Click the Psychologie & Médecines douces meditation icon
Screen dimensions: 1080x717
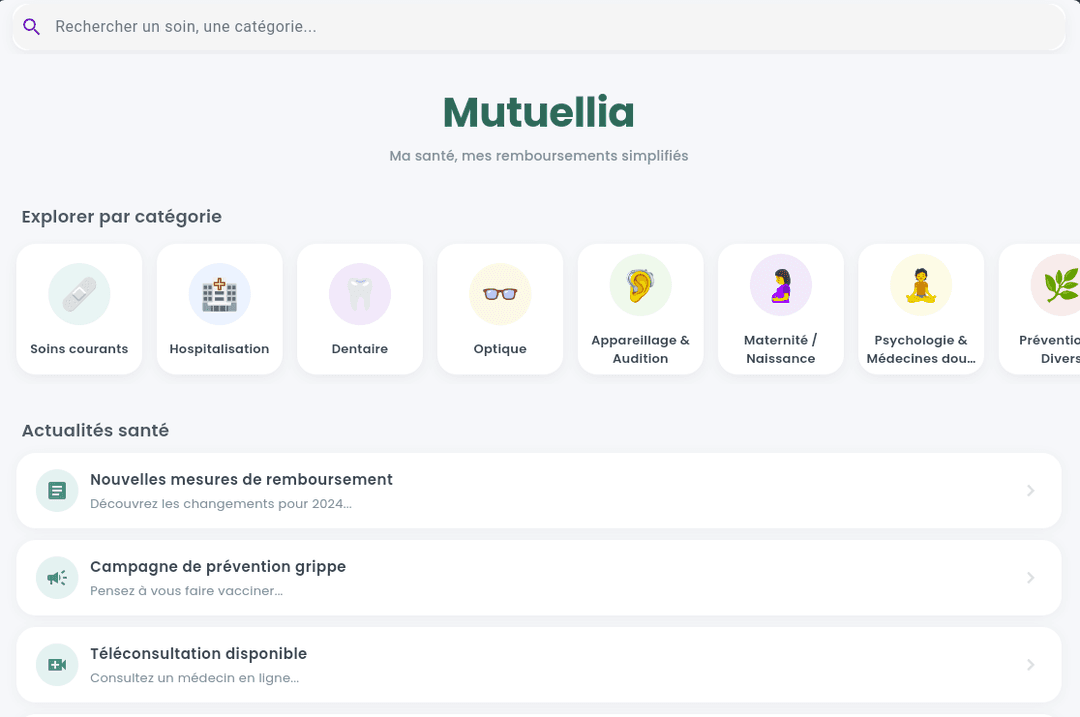(920, 284)
